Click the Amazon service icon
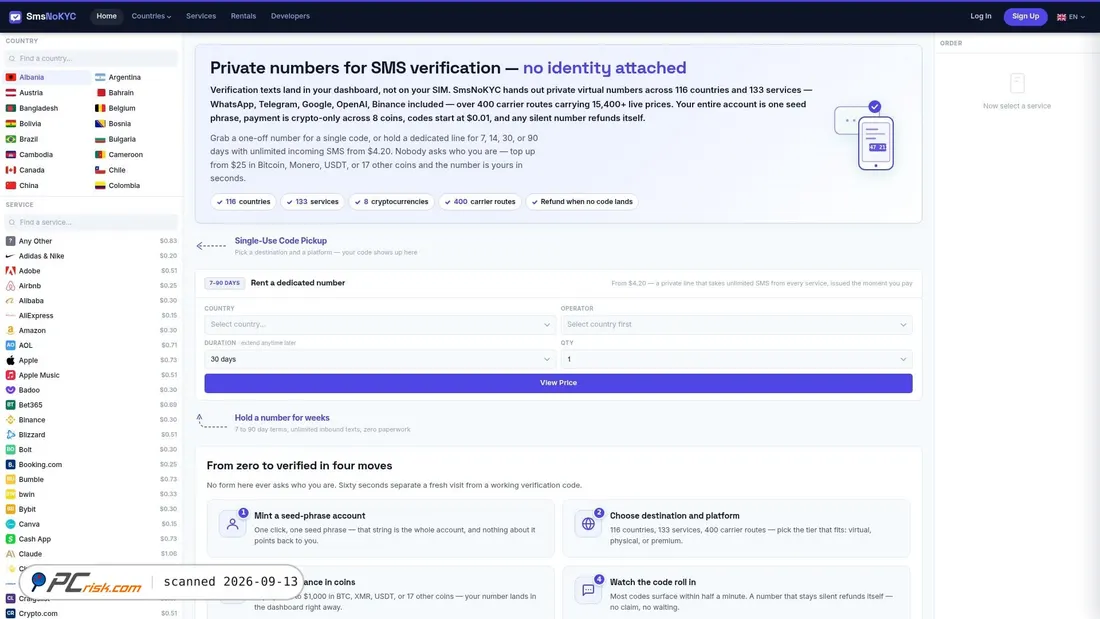The height and width of the screenshot is (619, 1100). click(x=11, y=331)
